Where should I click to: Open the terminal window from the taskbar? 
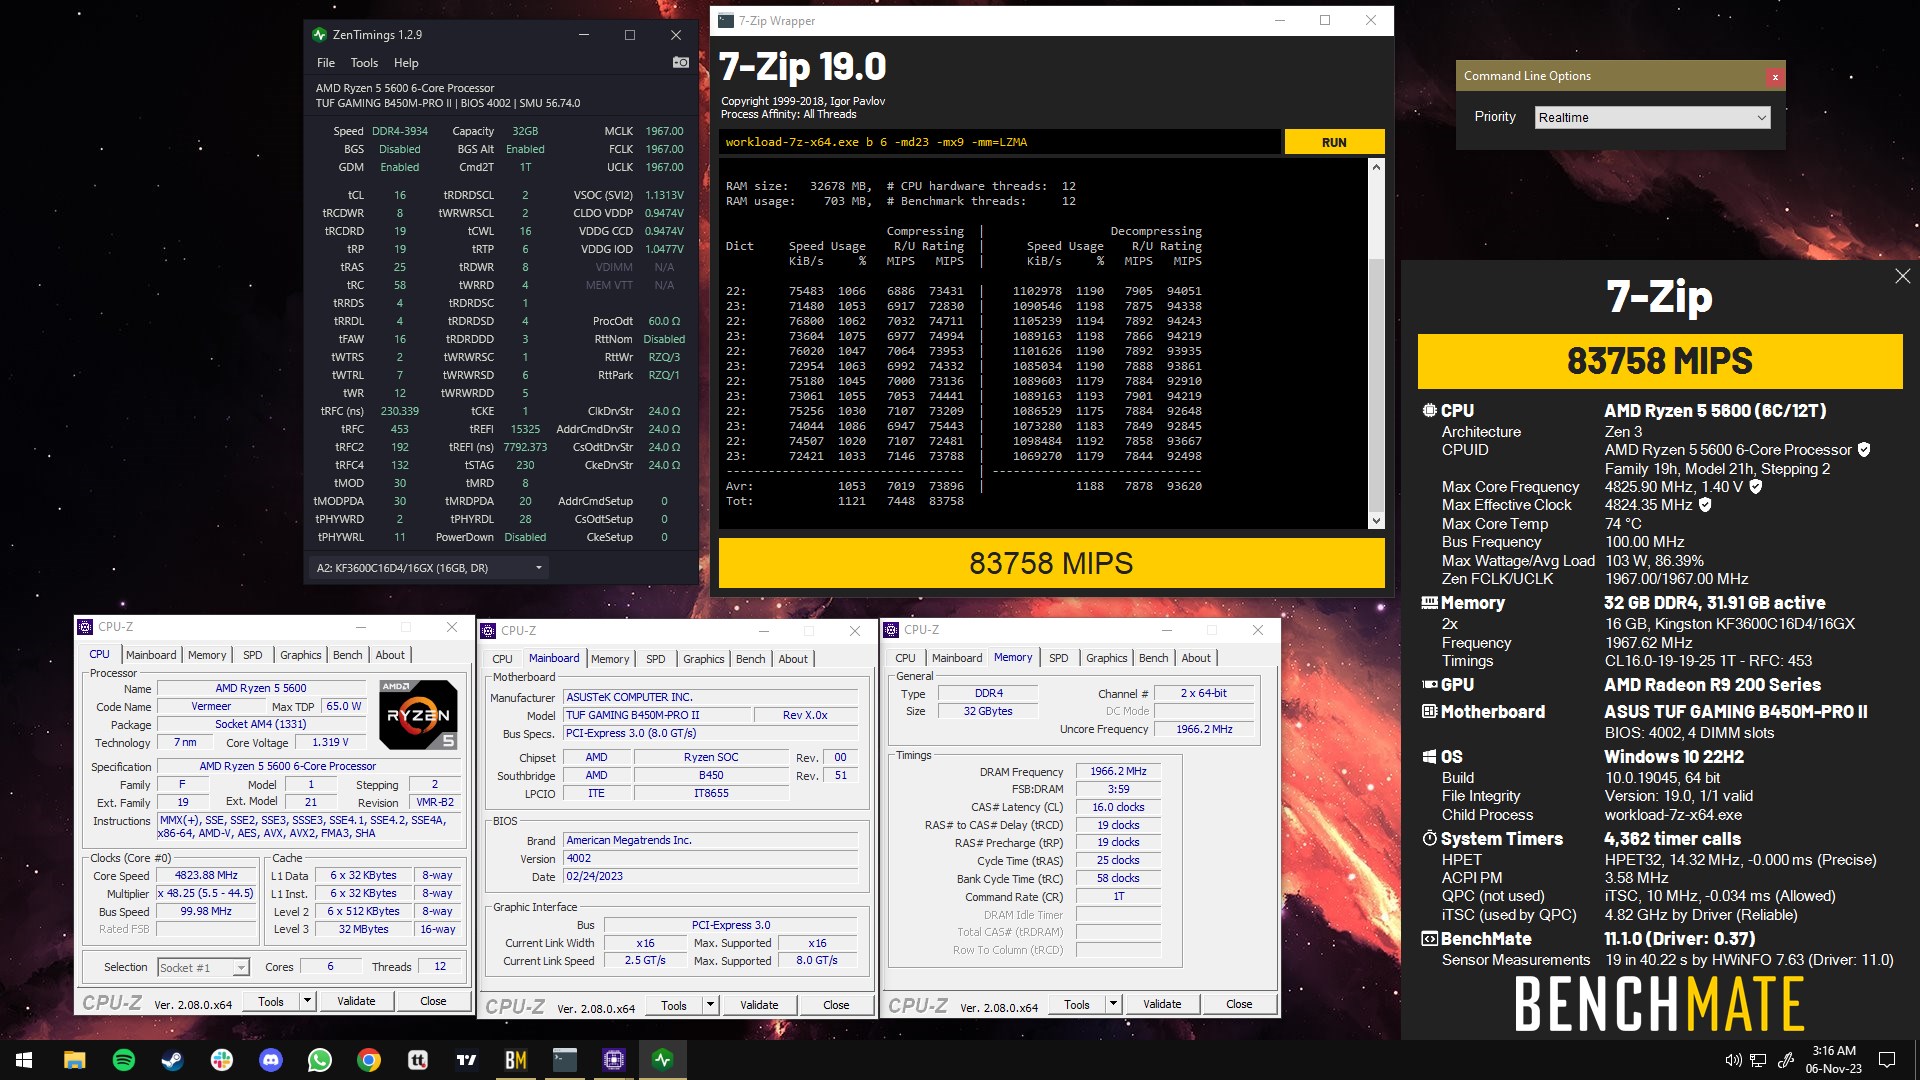point(565,1060)
